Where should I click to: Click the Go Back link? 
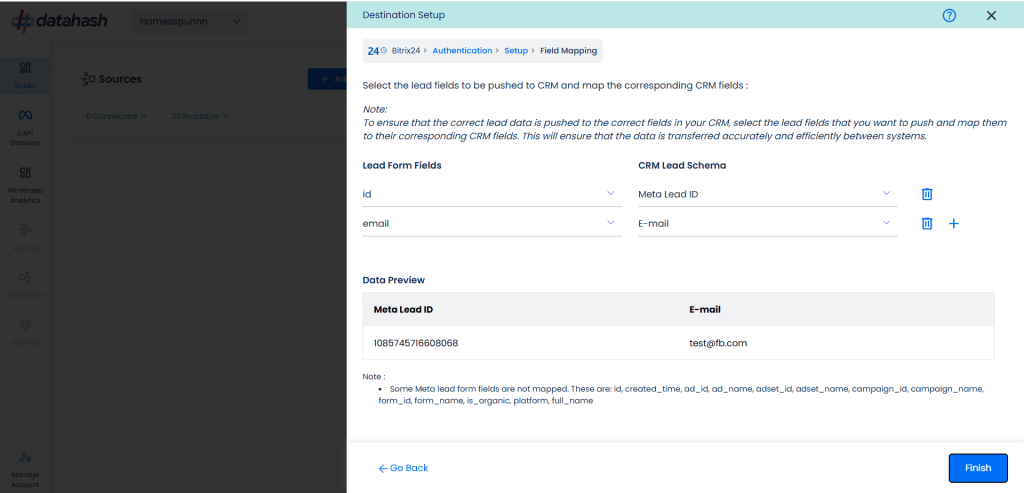coord(404,468)
